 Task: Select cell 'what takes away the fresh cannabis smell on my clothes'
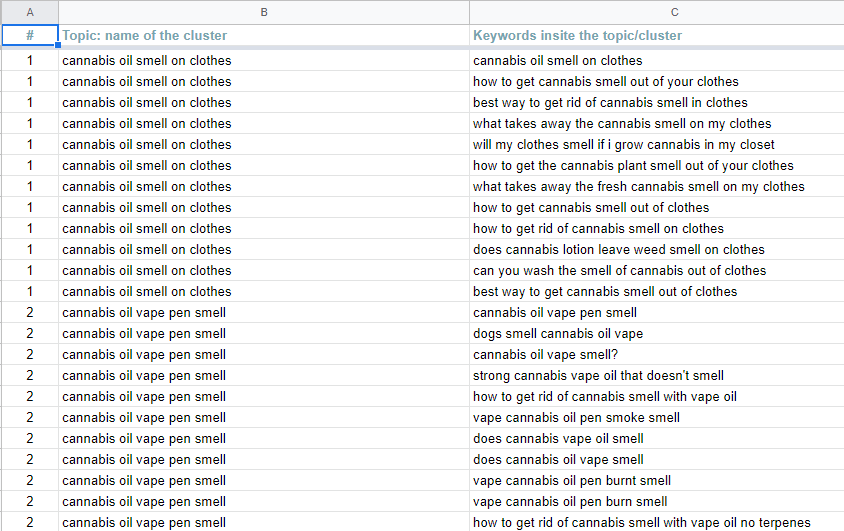(x=657, y=186)
